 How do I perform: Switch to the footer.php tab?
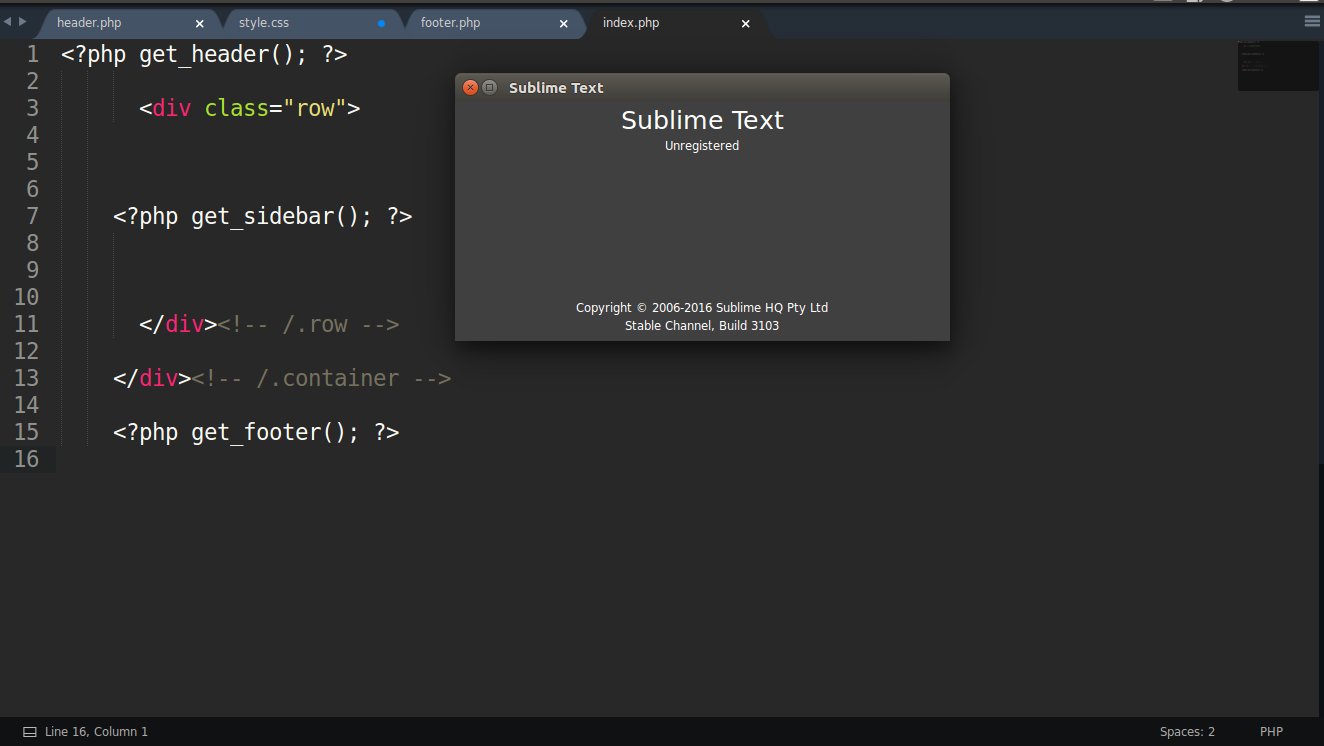(x=450, y=23)
